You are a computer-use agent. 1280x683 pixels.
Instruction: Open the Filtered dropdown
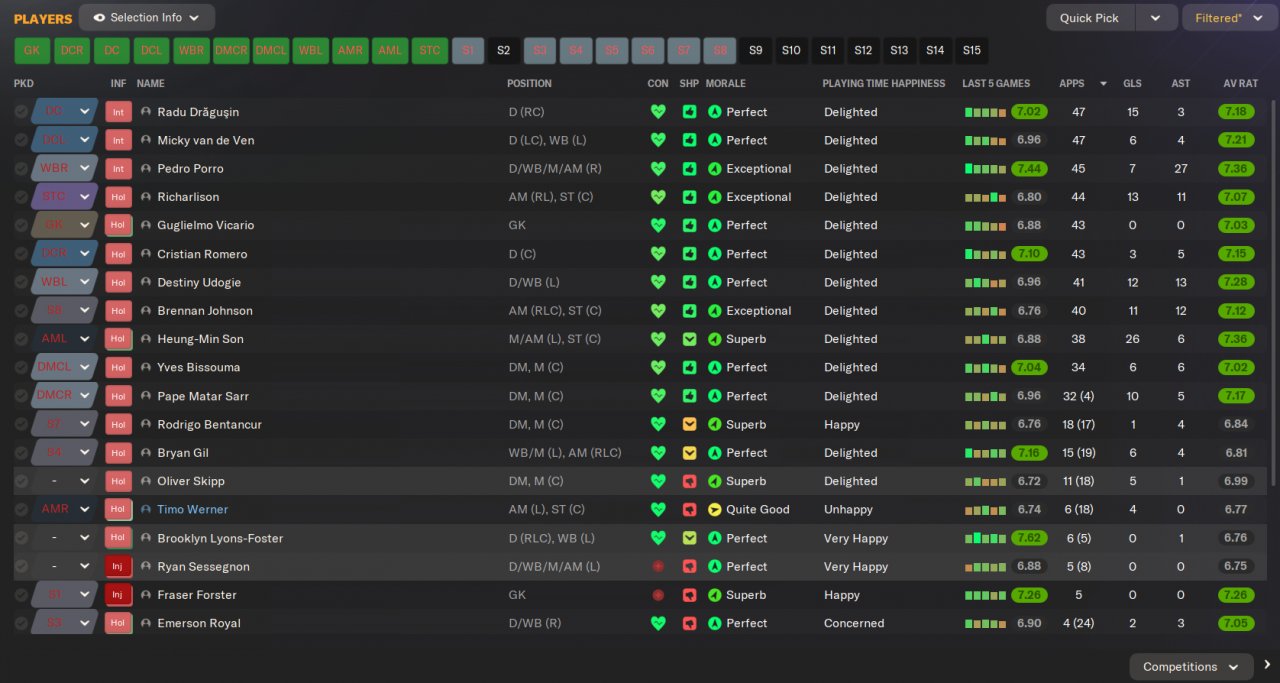click(1229, 18)
